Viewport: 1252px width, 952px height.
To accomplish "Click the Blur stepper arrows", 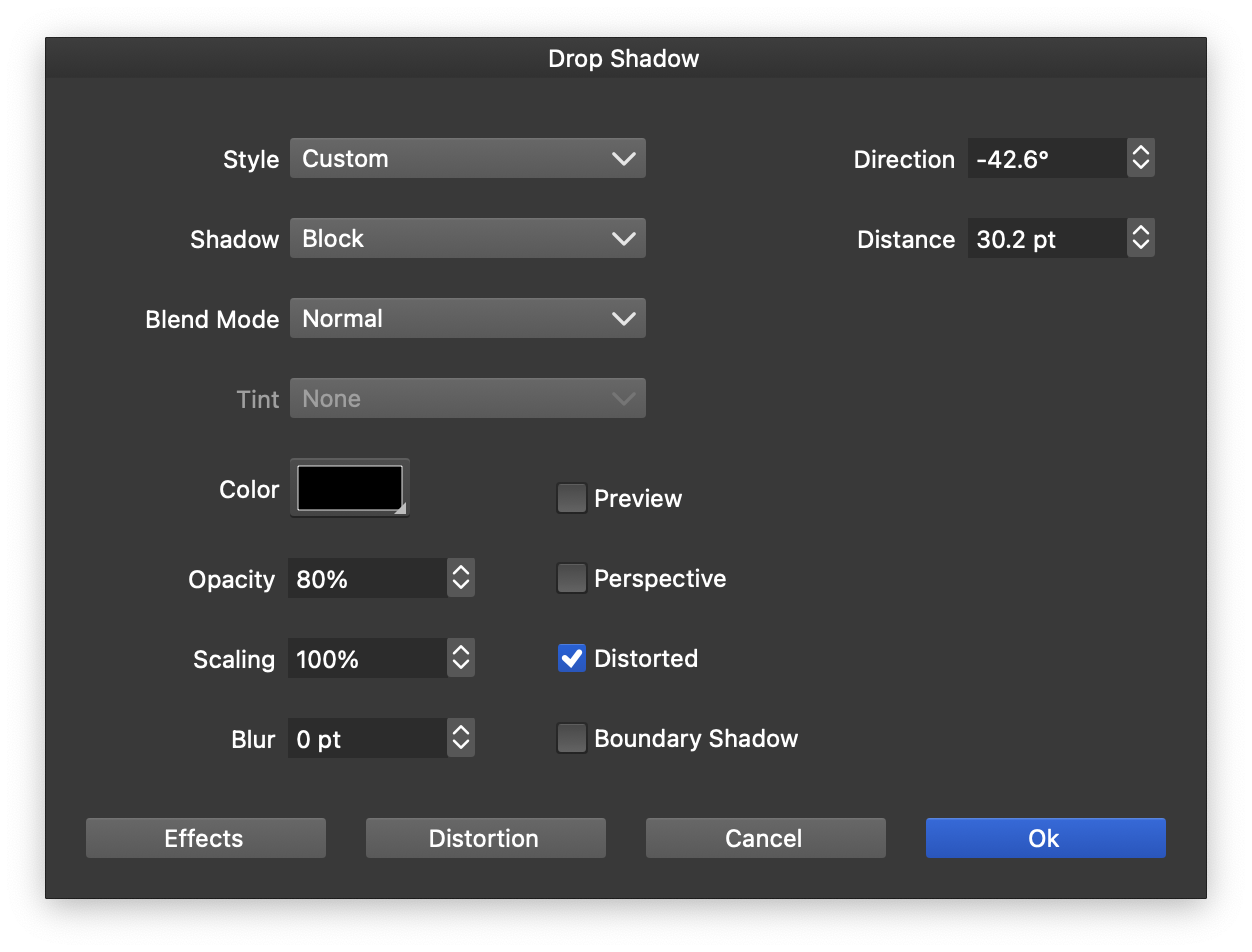I will coord(460,738).
